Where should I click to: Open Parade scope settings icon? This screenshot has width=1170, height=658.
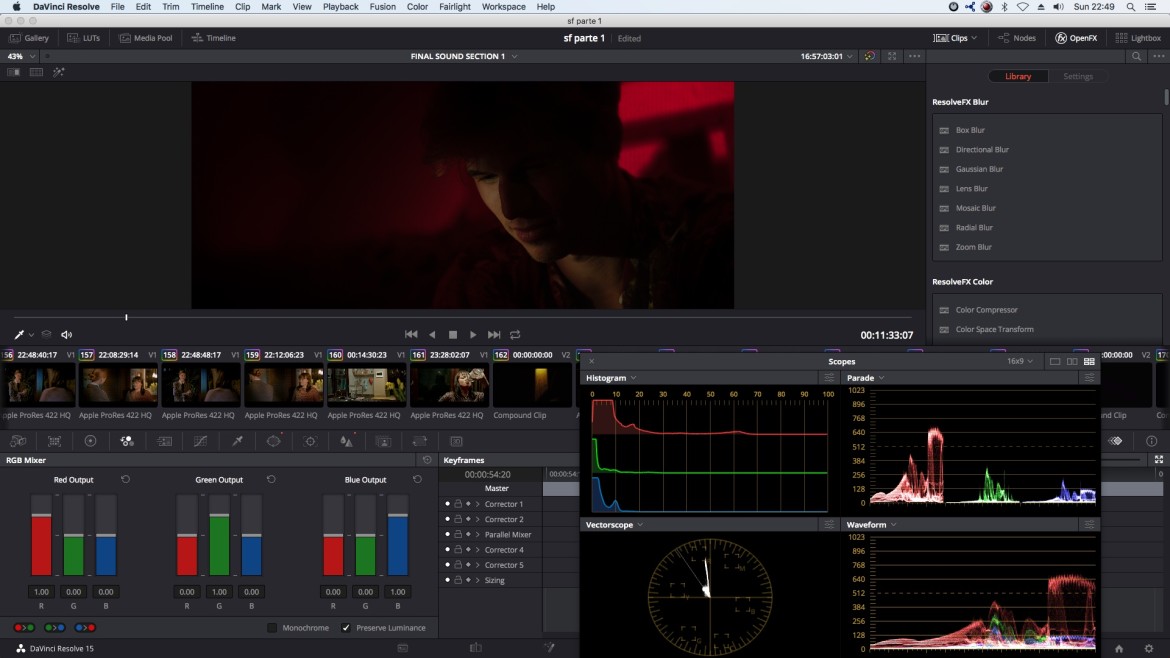pyautogui.click(x=1089, y=378)
